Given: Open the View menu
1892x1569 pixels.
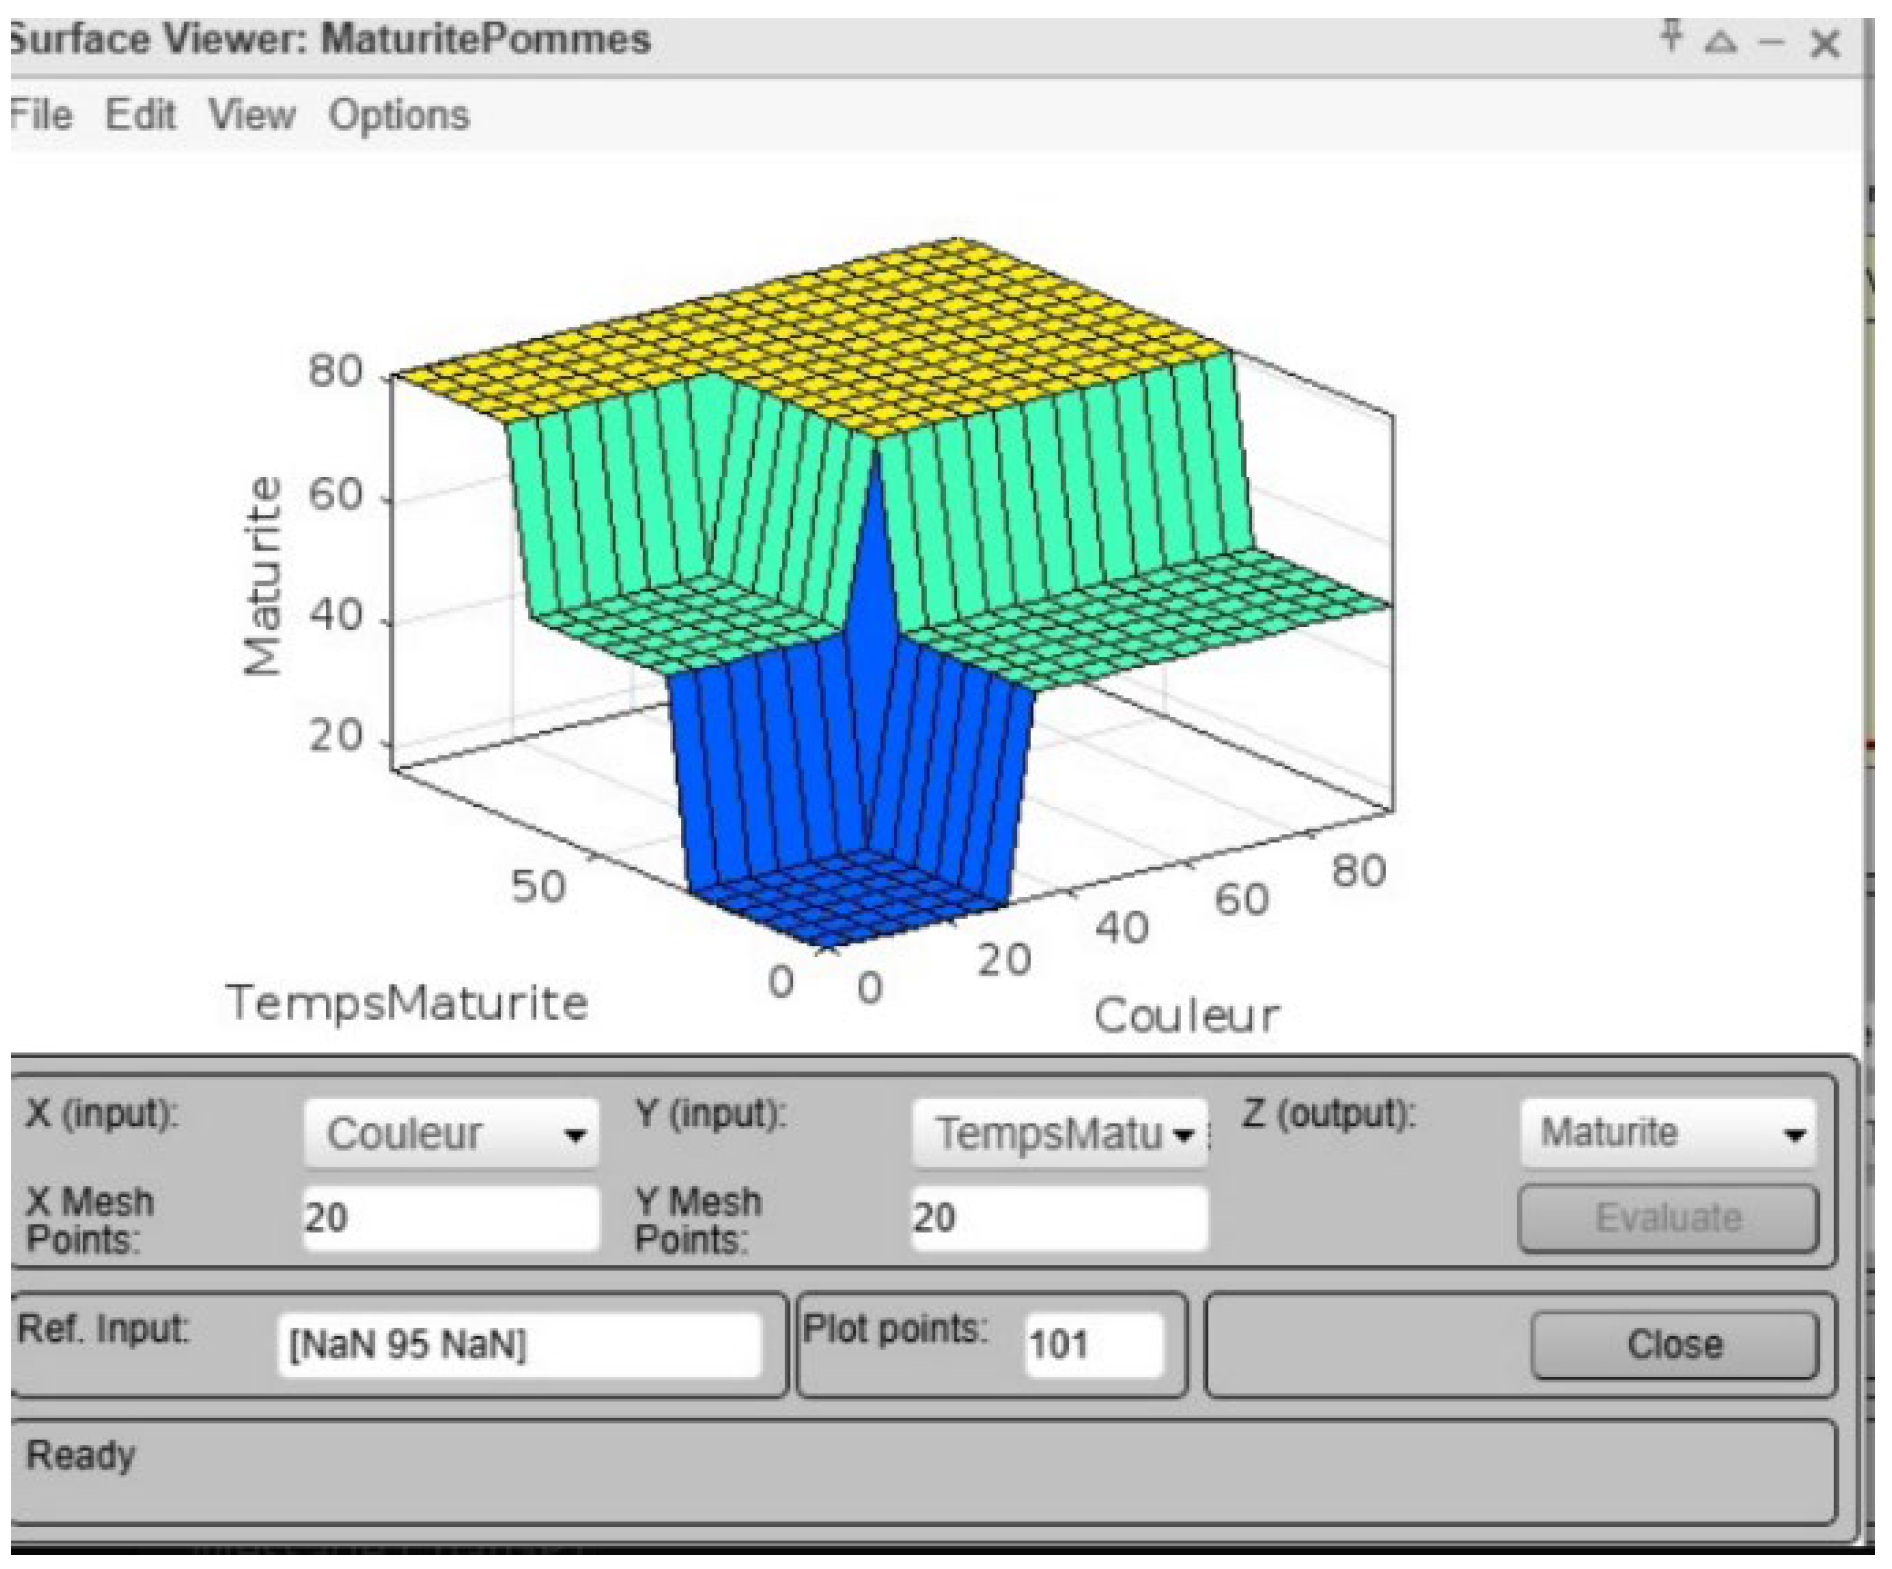Looking at the screenshot, I should tap(252, 115).
